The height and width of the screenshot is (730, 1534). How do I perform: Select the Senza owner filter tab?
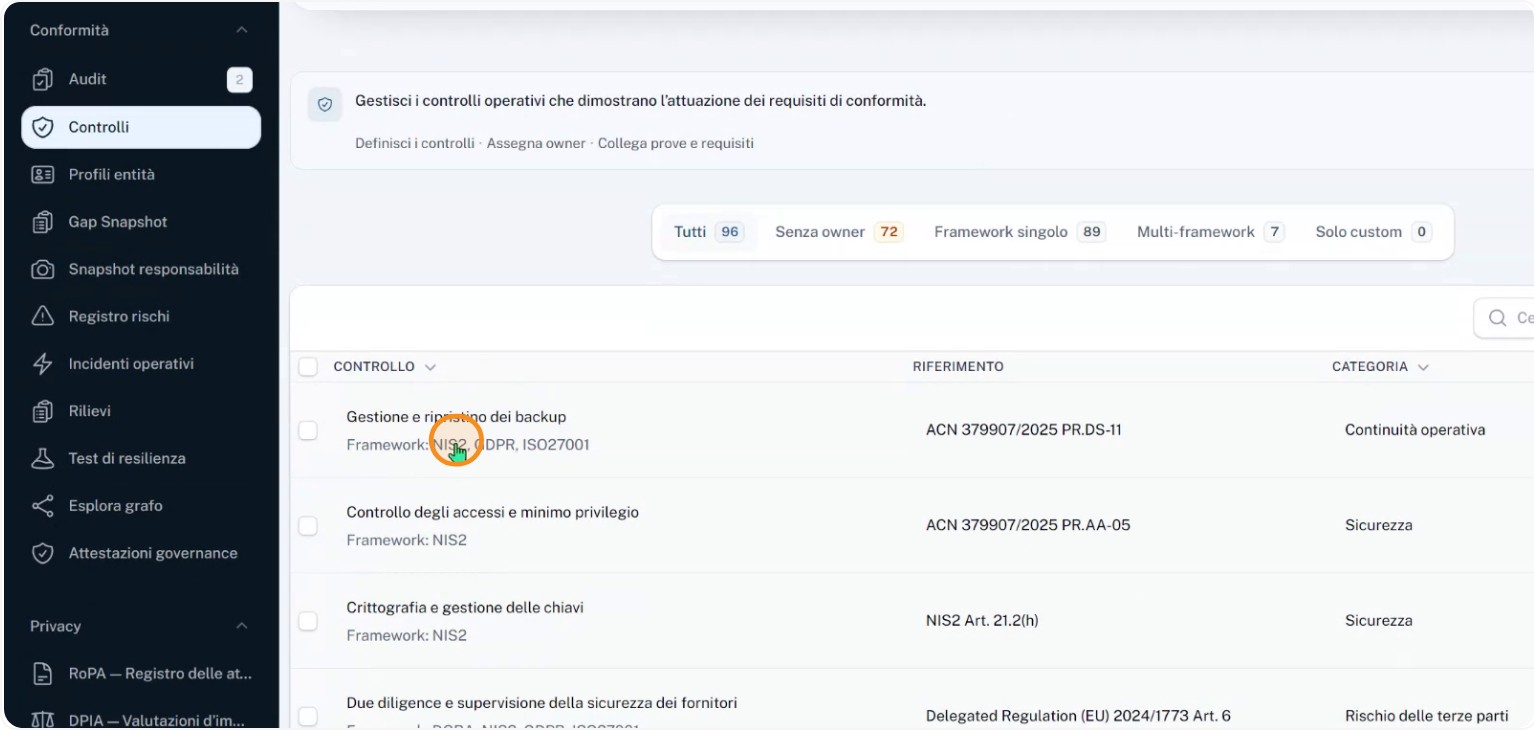pyautogui.click(x=839, y=232)
